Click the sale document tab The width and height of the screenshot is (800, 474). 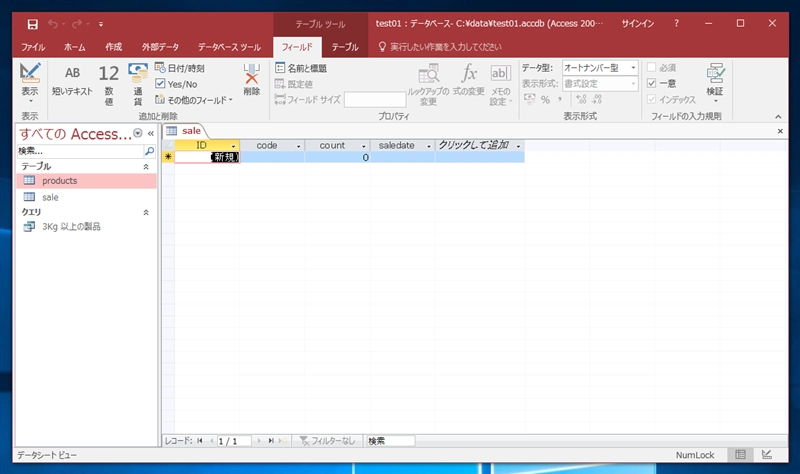(x=184, y=131)
